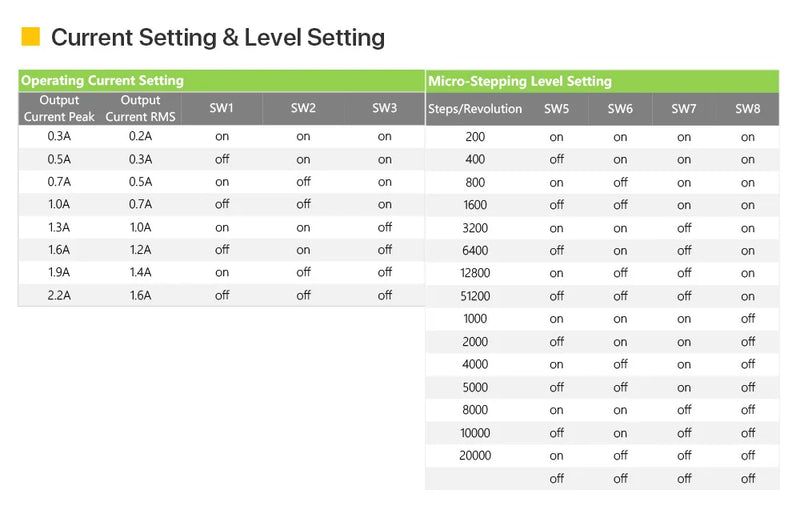Select the Output Current Peak header

[x=59, y=108]
